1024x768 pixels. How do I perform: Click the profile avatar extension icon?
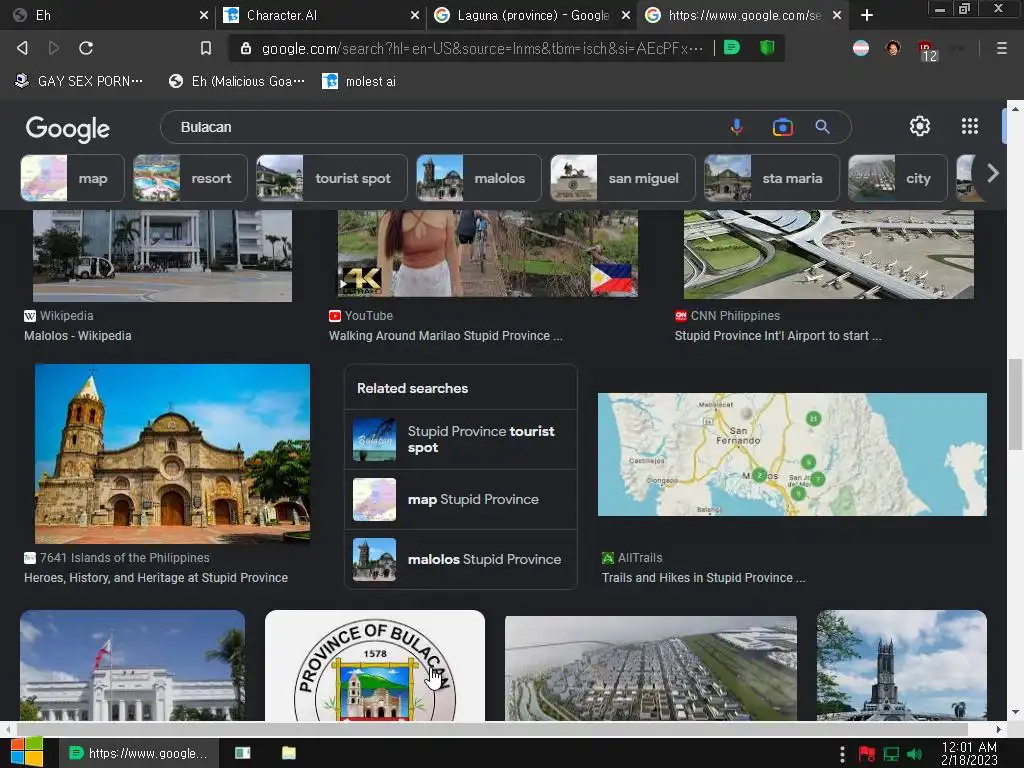[893, 48]
